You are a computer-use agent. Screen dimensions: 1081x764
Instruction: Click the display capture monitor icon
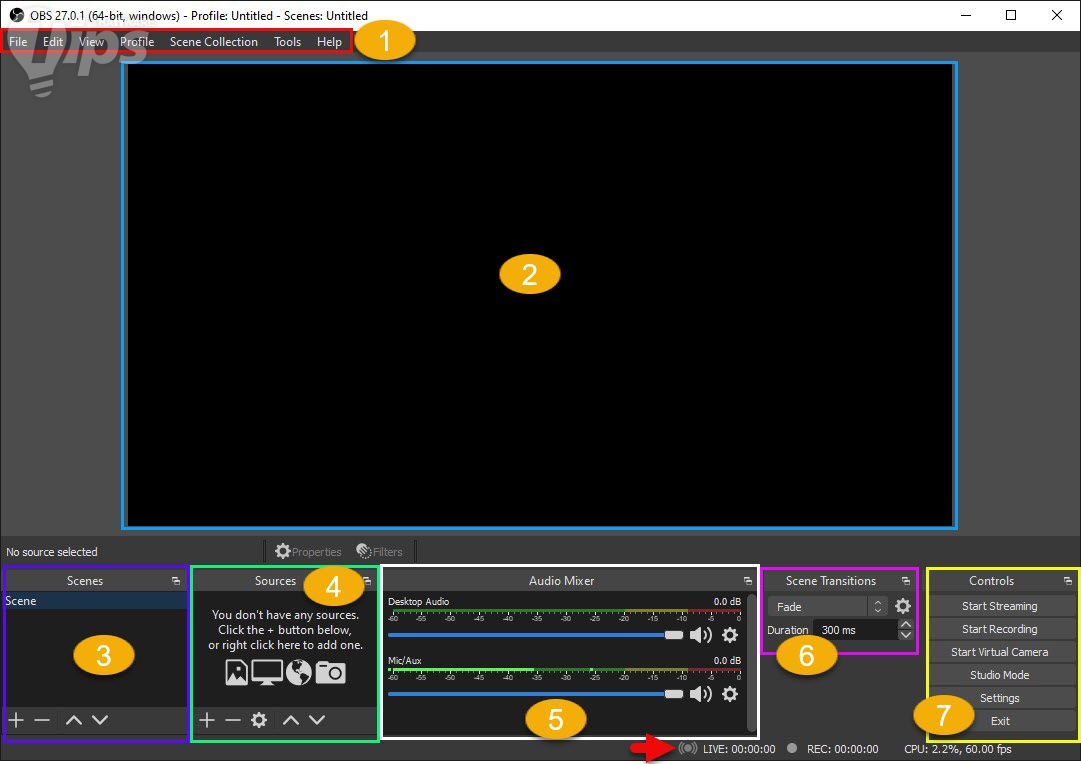click(x=267, y=672)
